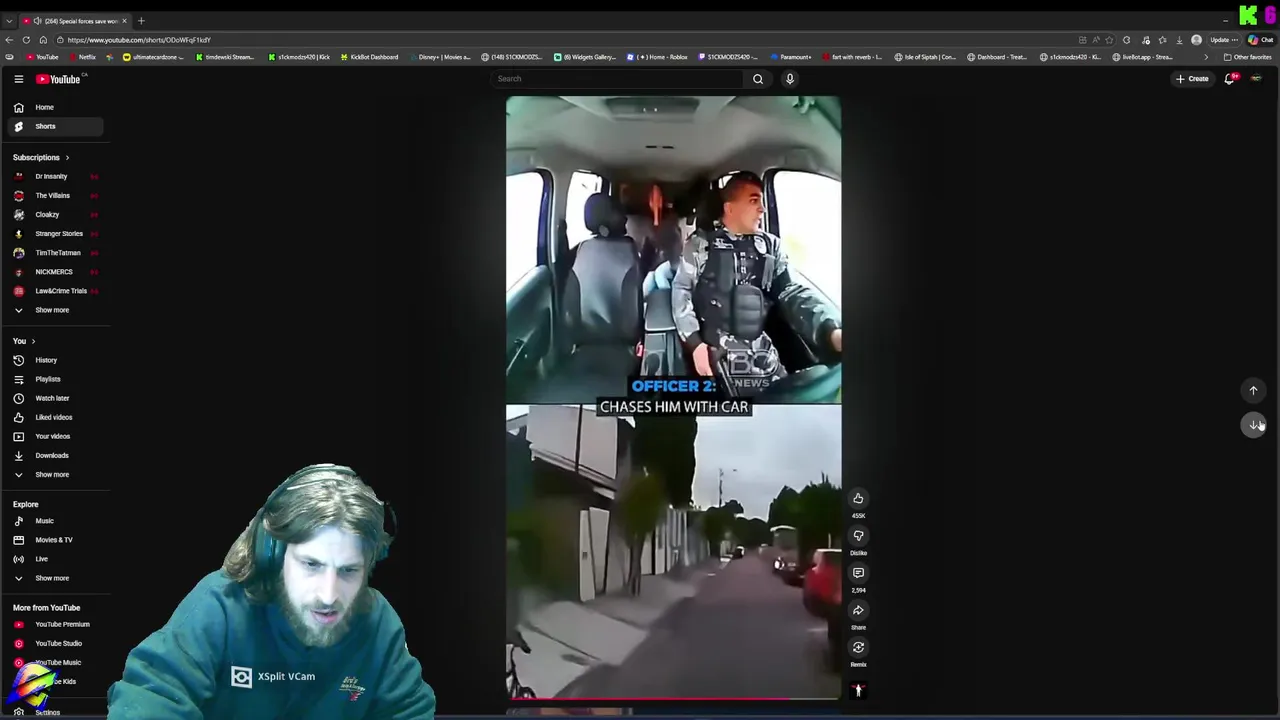Viewport: 1280px width, 720px height.
Task: Open The Villains subscription channel
Action: 52,195
